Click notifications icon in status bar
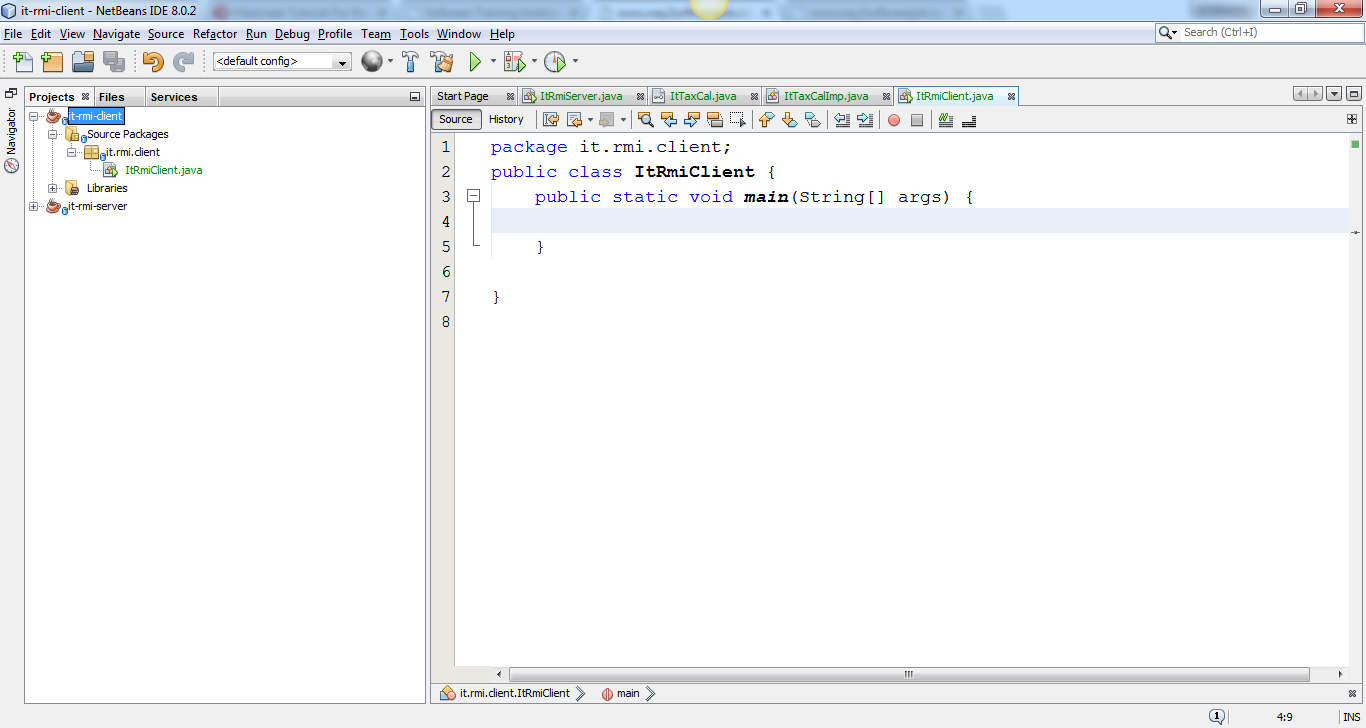 point(1217,716)
